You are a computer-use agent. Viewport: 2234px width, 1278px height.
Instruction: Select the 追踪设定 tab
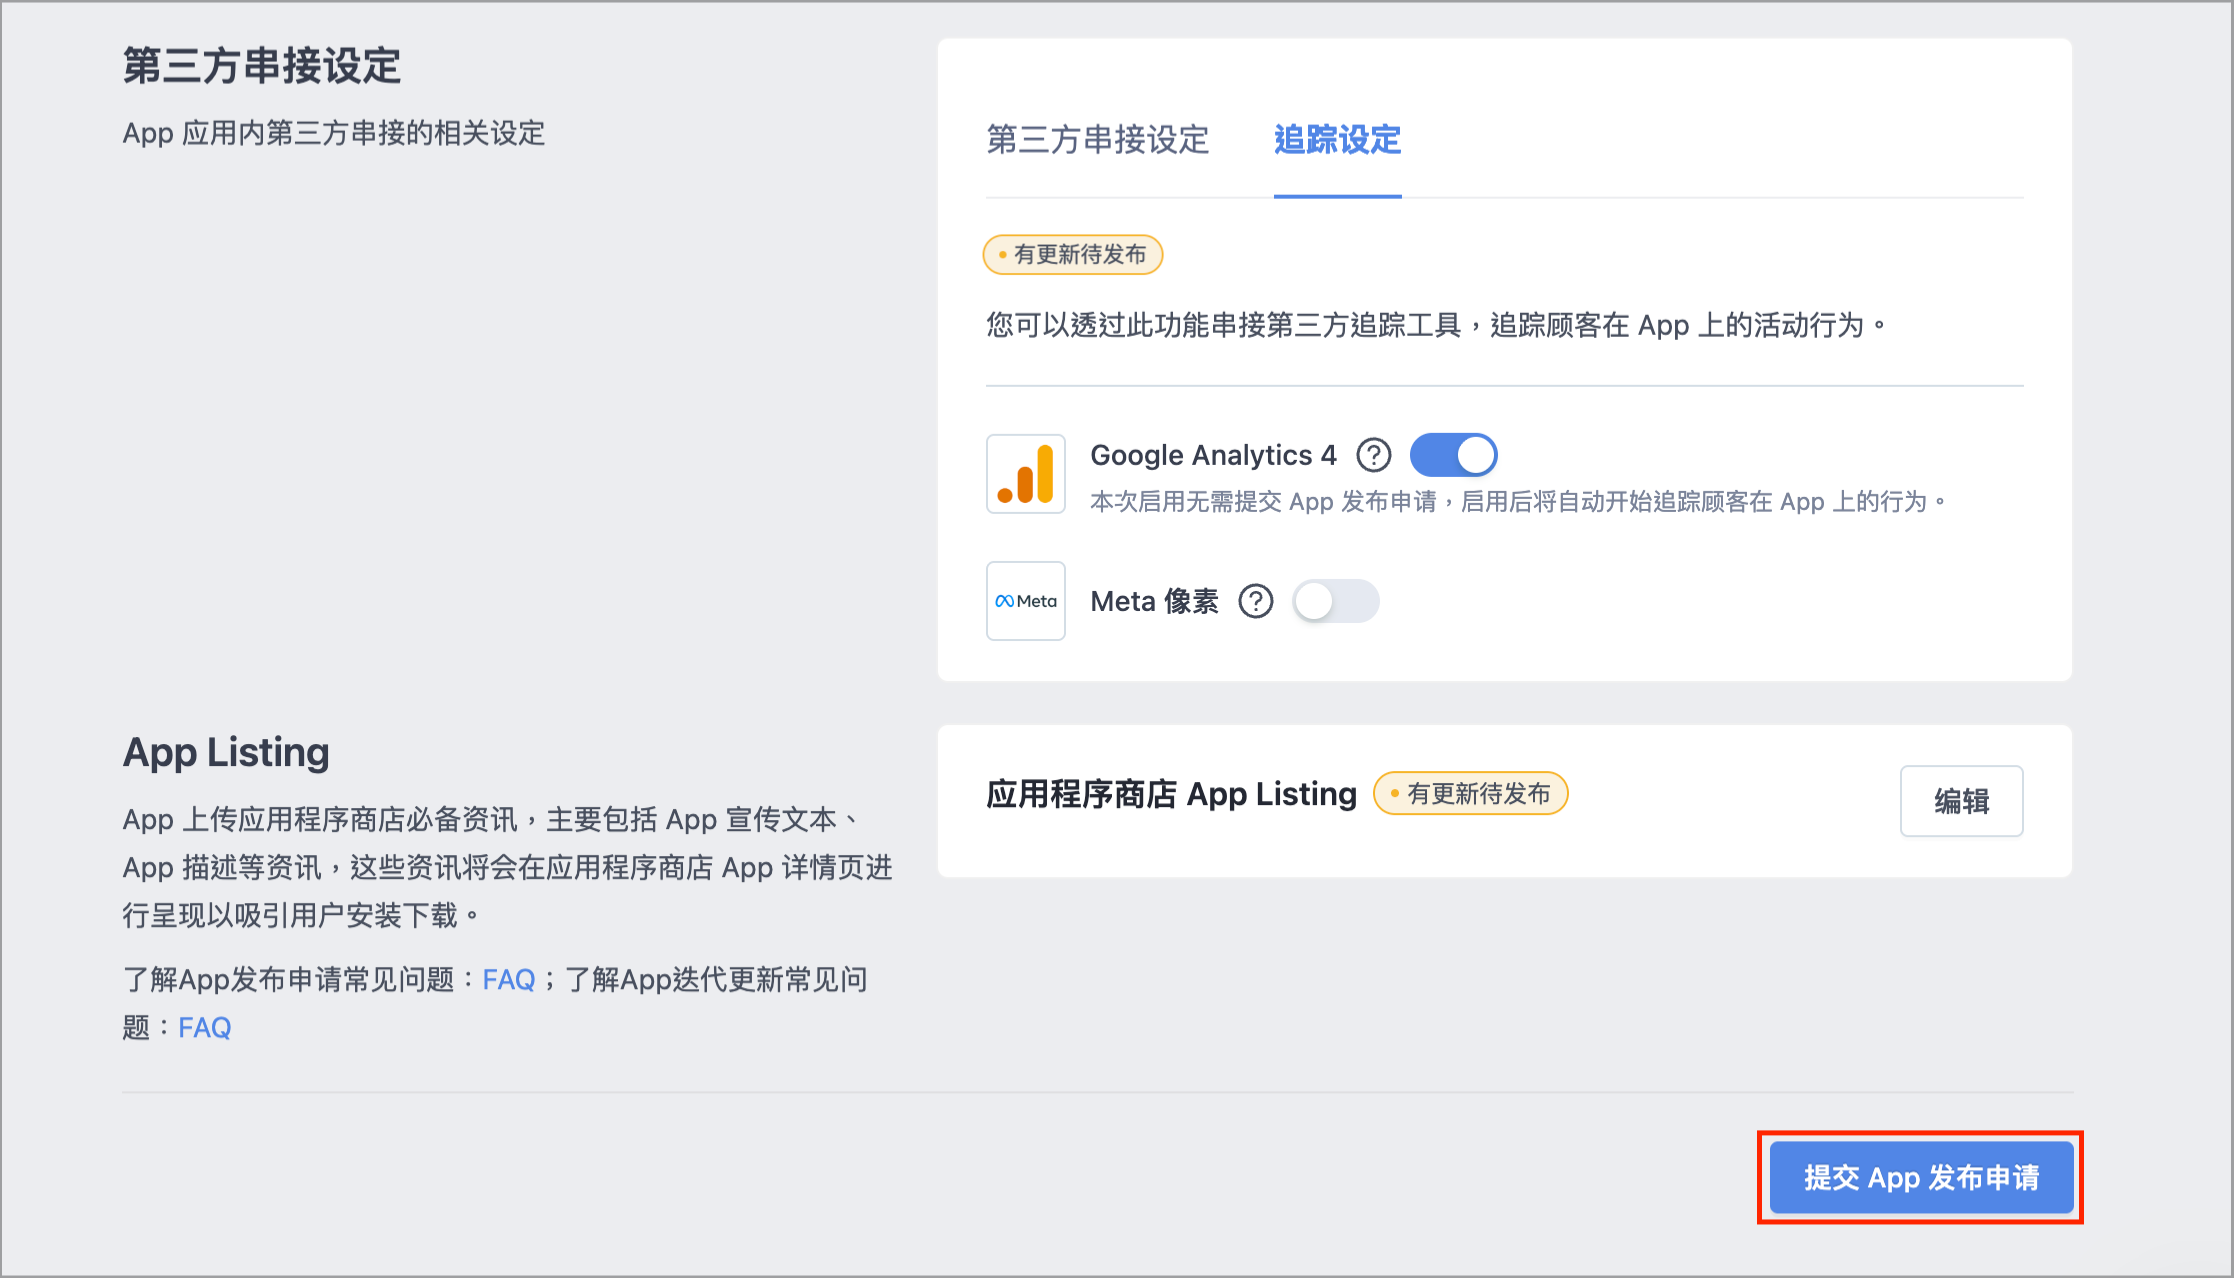(1337, 140)
